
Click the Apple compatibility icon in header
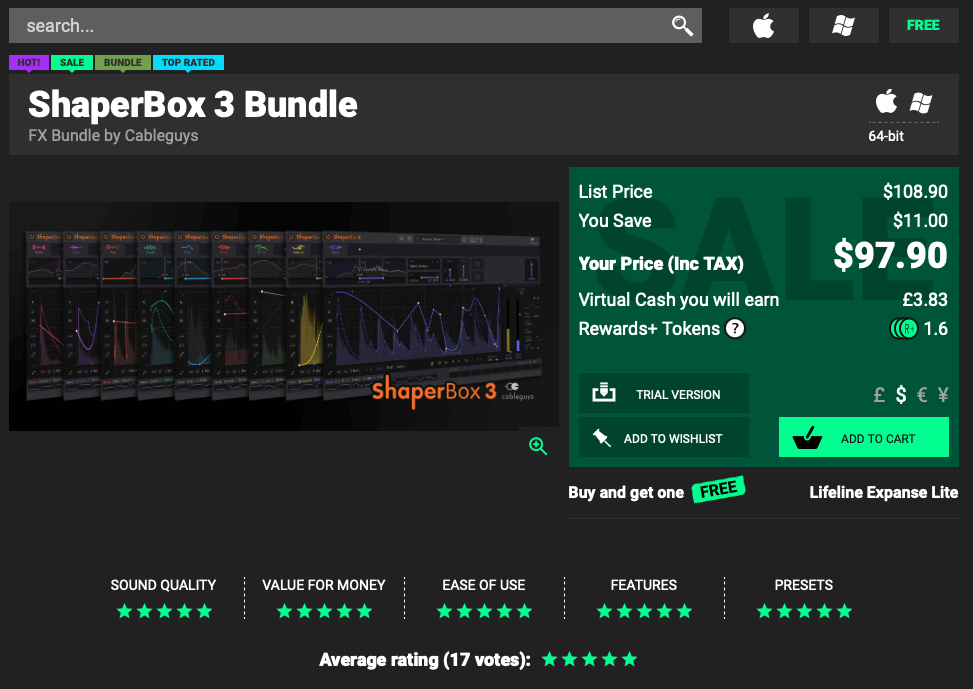886,102
